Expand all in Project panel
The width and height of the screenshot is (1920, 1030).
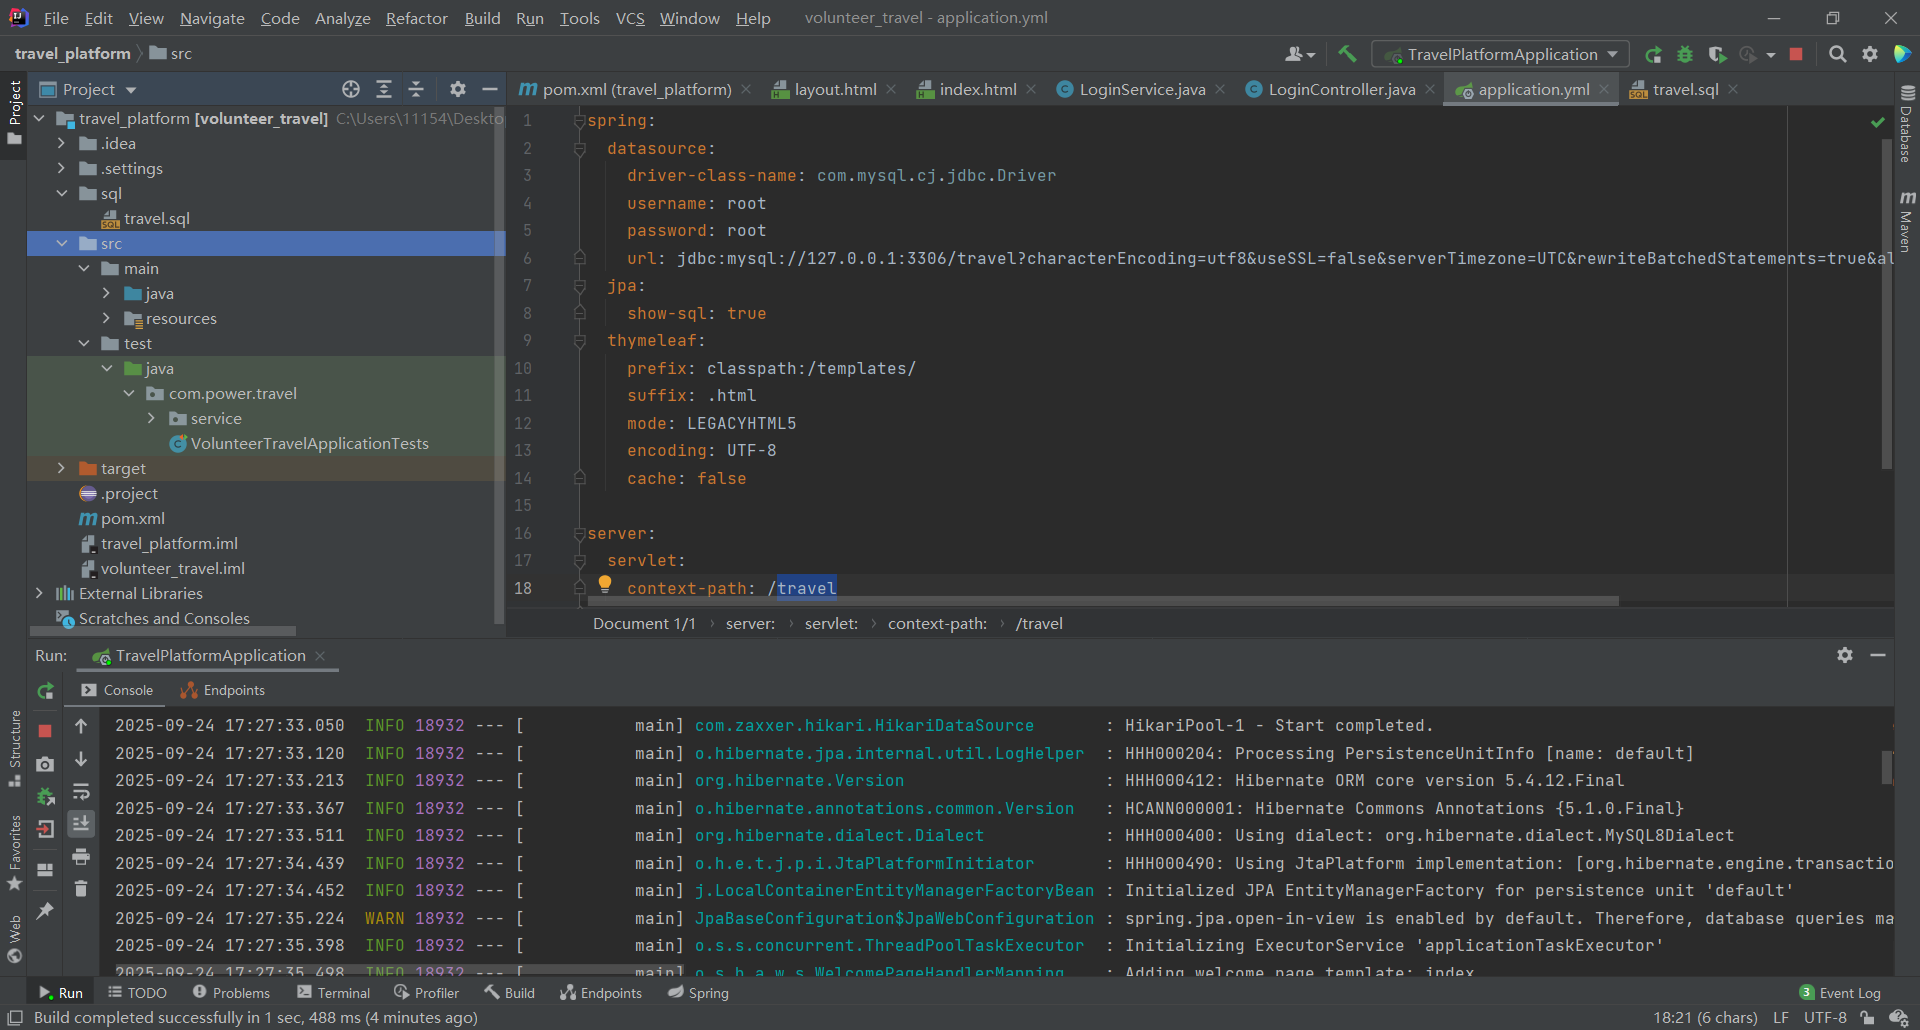pos(384,89)
